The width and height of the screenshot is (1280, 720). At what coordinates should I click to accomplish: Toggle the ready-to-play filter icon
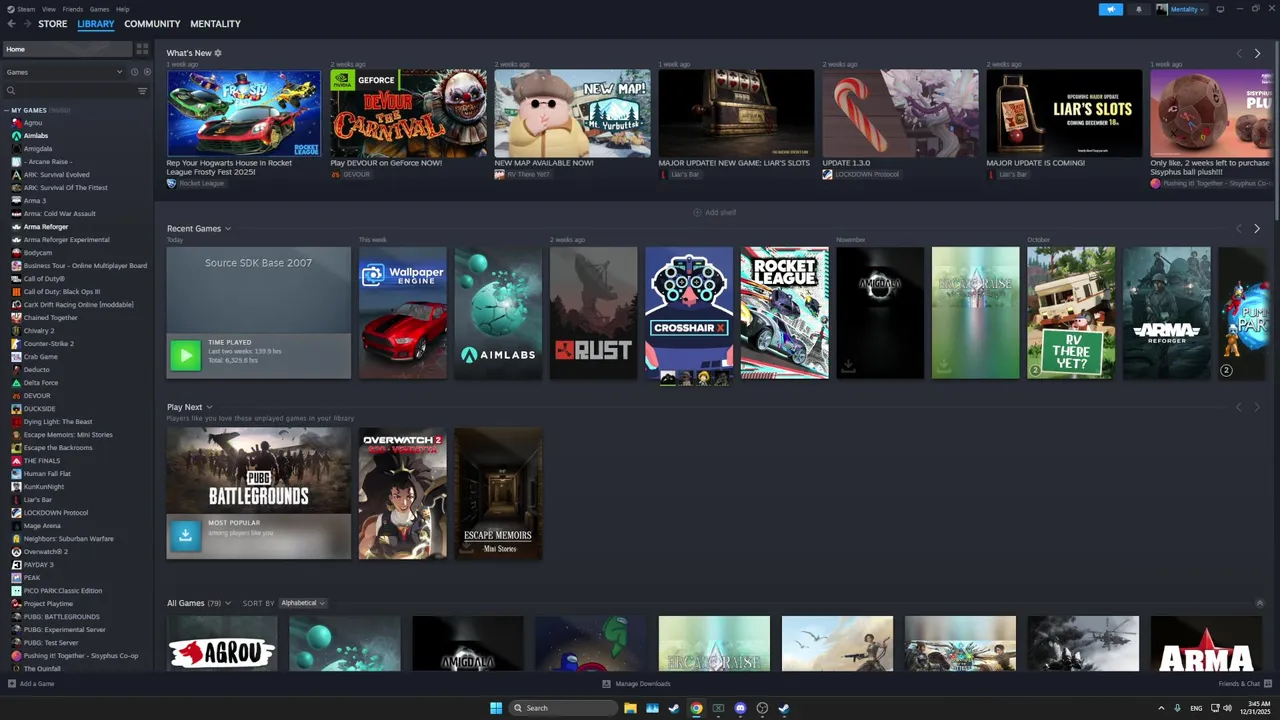point(147,72)
